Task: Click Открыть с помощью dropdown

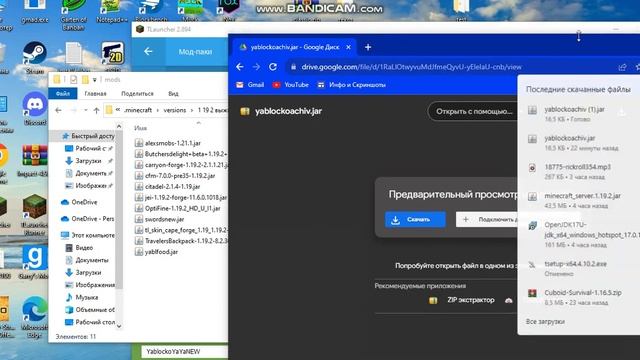Action: coord(473,111)
